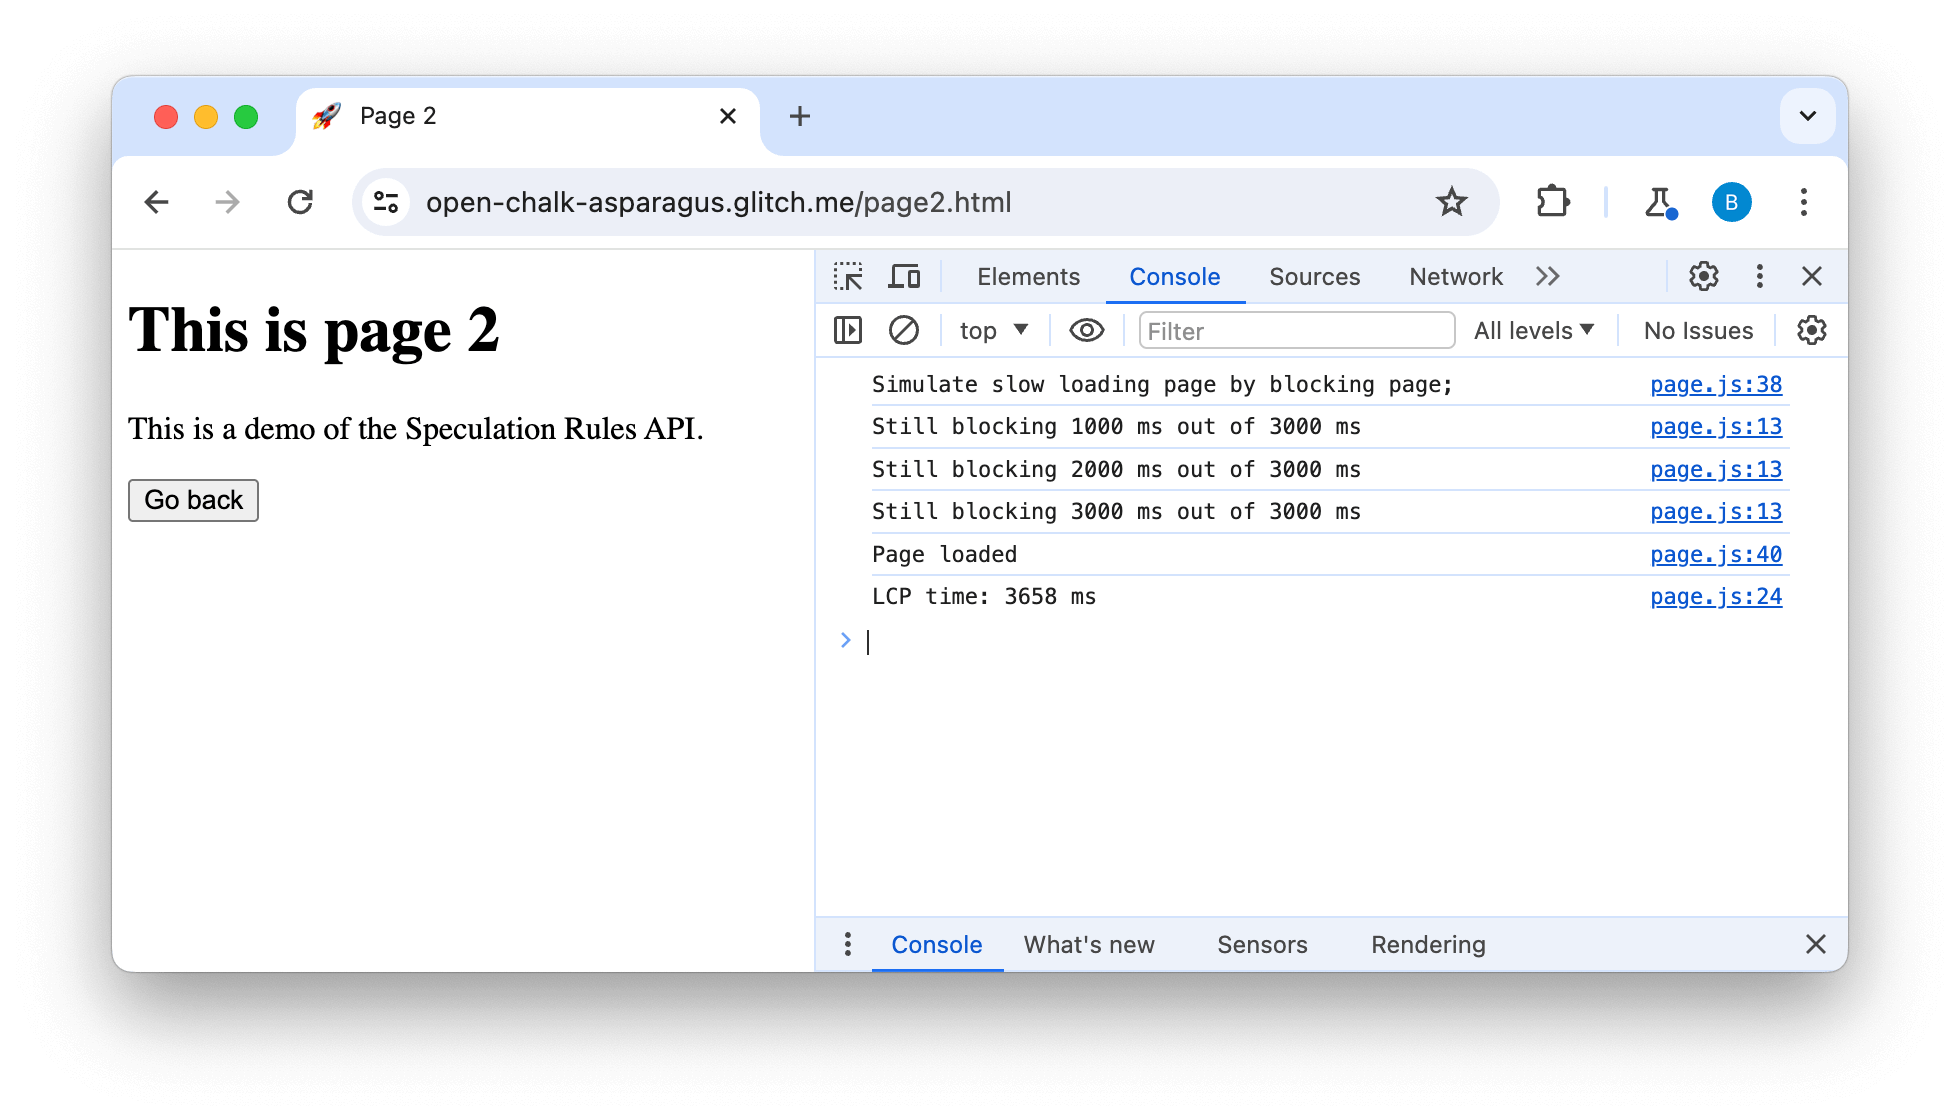Click the expand console sidebar icon
This screenshot has width=1960, height=1120.
pos(849,330)
